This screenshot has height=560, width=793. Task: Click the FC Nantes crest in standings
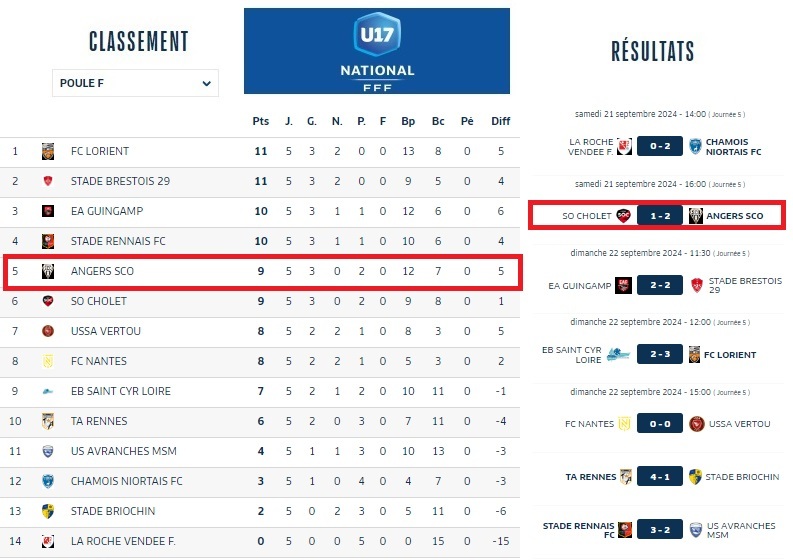click(x=47, y=362)
